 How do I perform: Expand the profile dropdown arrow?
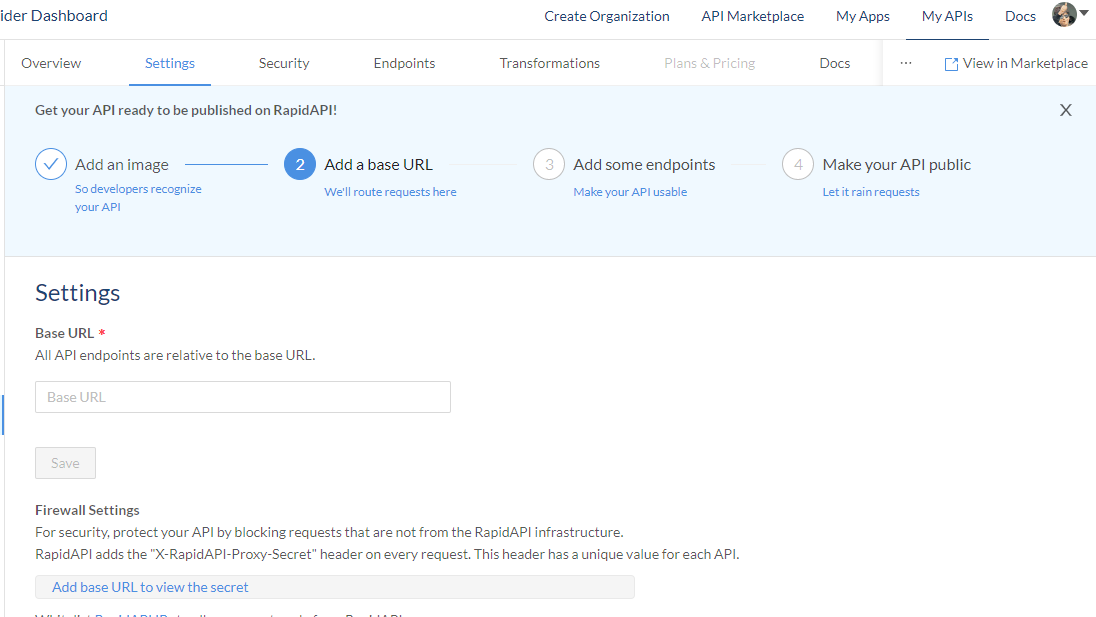click(1084, 13)
